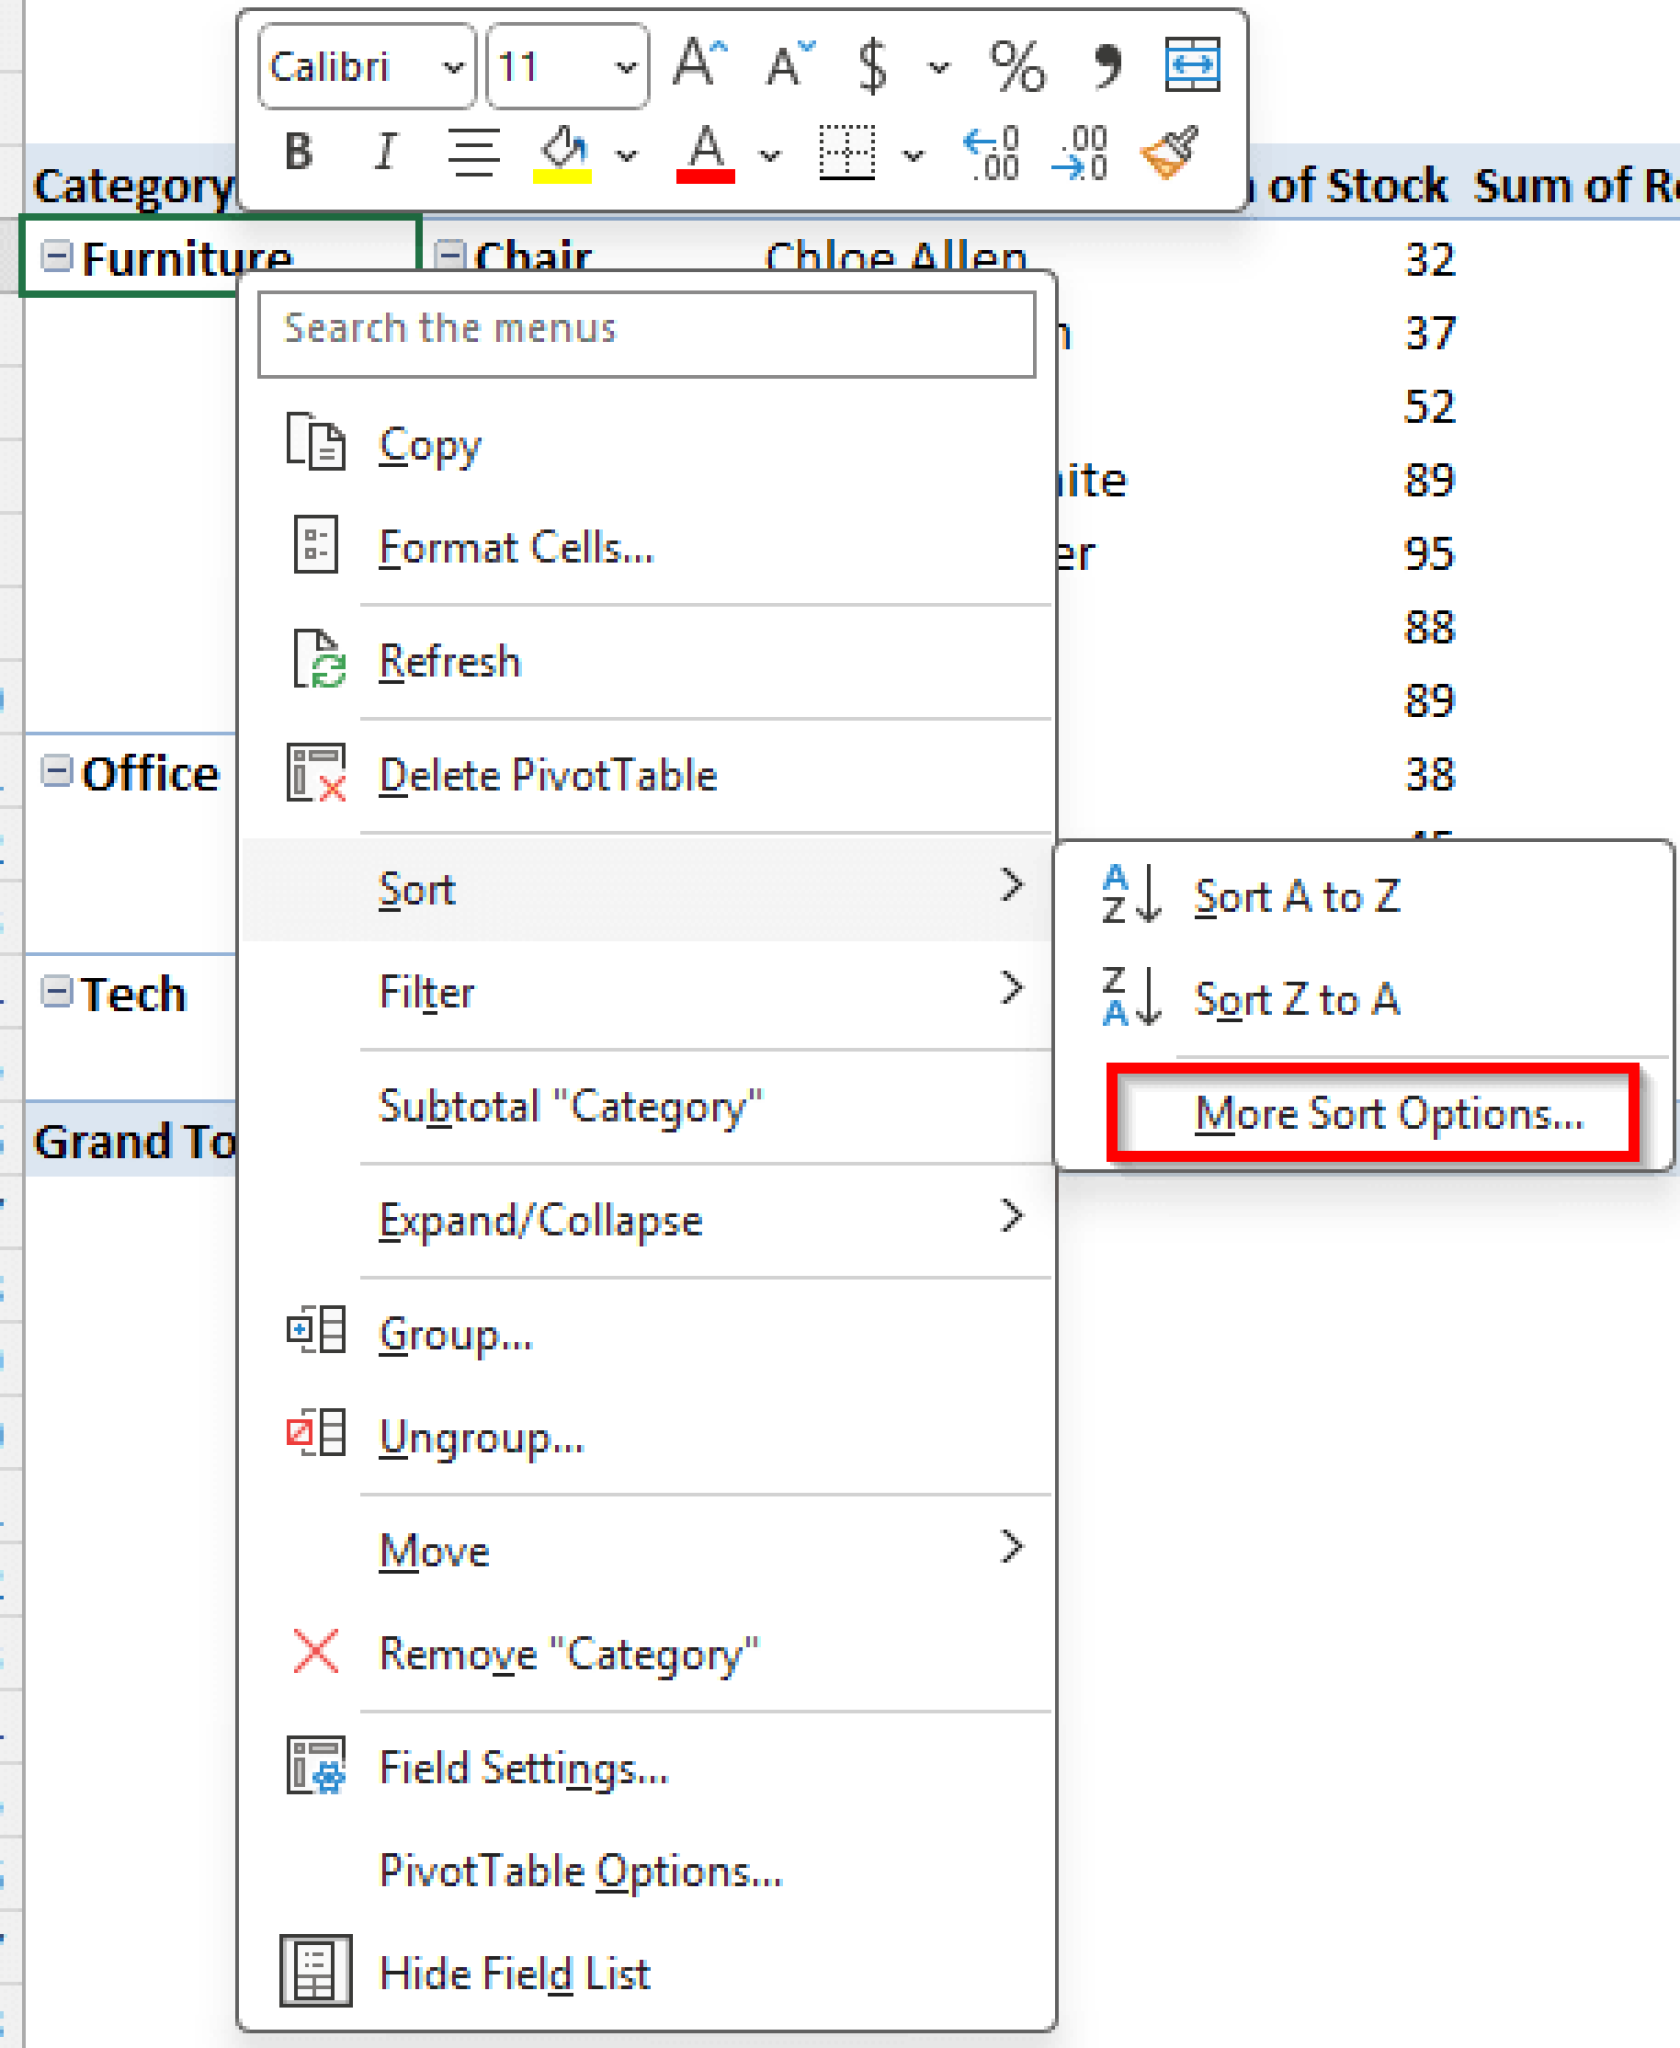Open the font name dropdown
1680x2048 pixels.
pyautogui.click(x=452, y=67)
